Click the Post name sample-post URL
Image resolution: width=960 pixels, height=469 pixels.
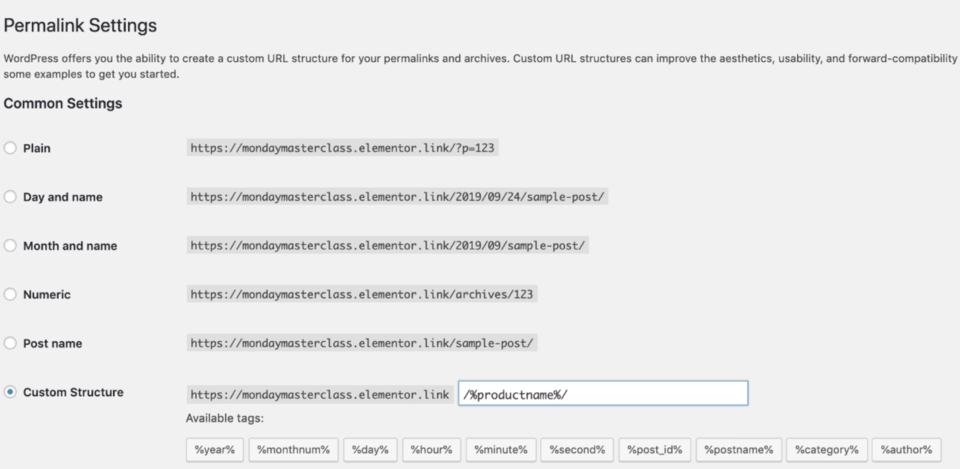(363, 343)
